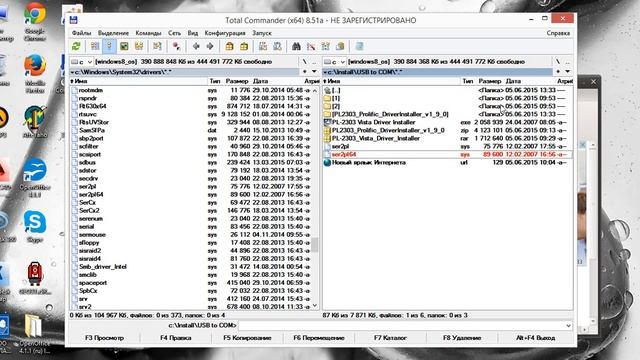Open OpenOffice desktop shortcut
The image size is (640, 360).
pos(35,178)
